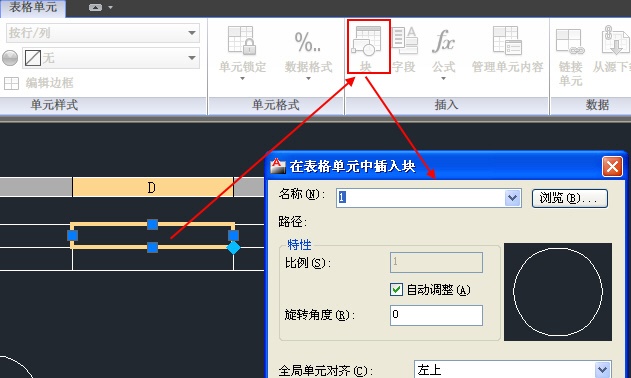Click the 插入 panel title
This screenshot has width=631, height=378.
point(446,105)
